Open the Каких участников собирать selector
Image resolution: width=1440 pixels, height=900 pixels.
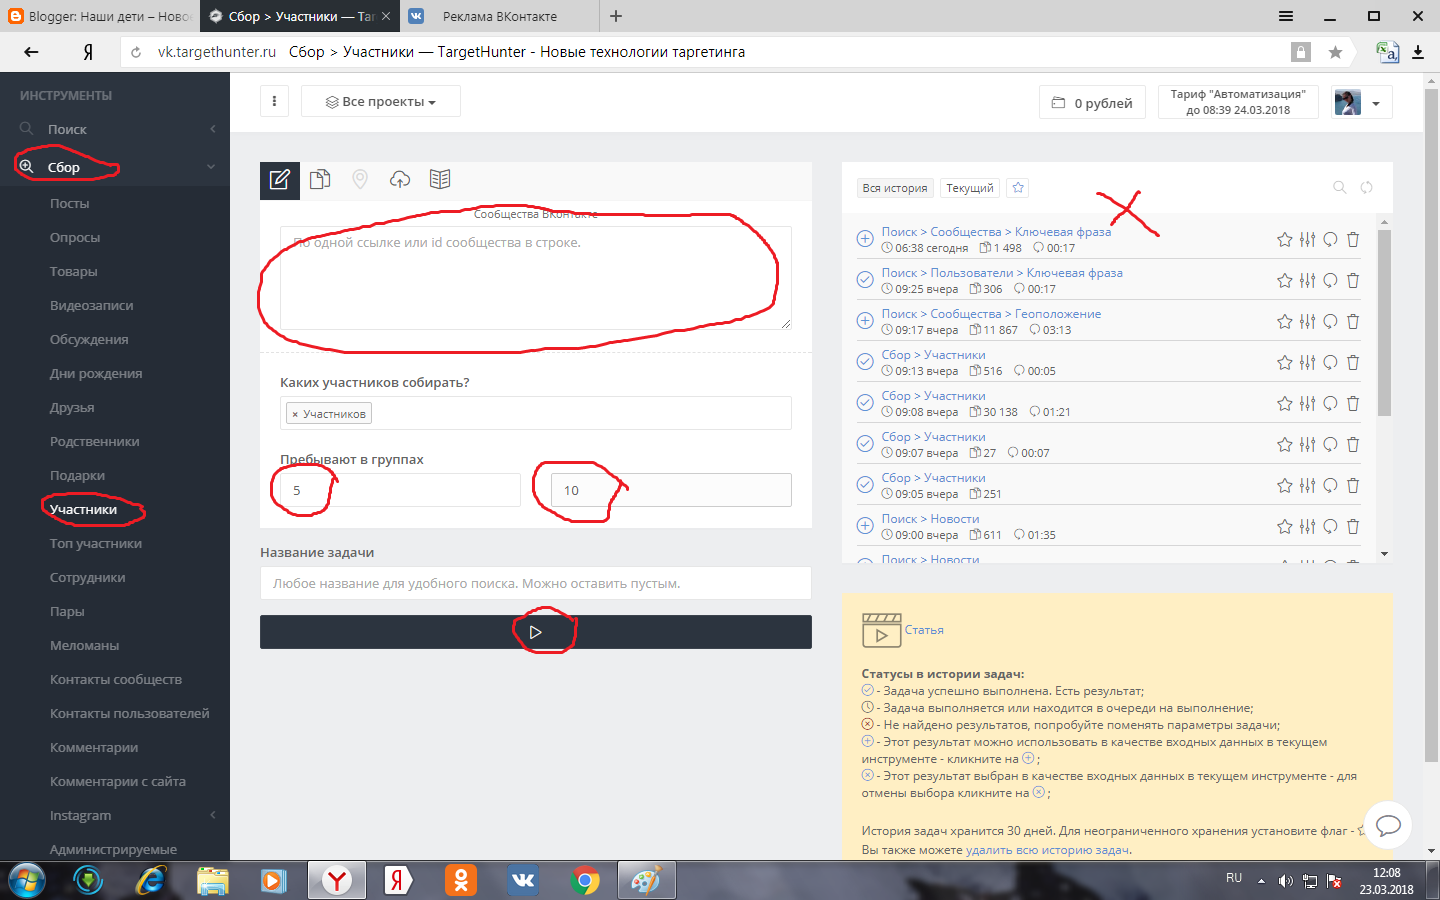pos(536,413)
